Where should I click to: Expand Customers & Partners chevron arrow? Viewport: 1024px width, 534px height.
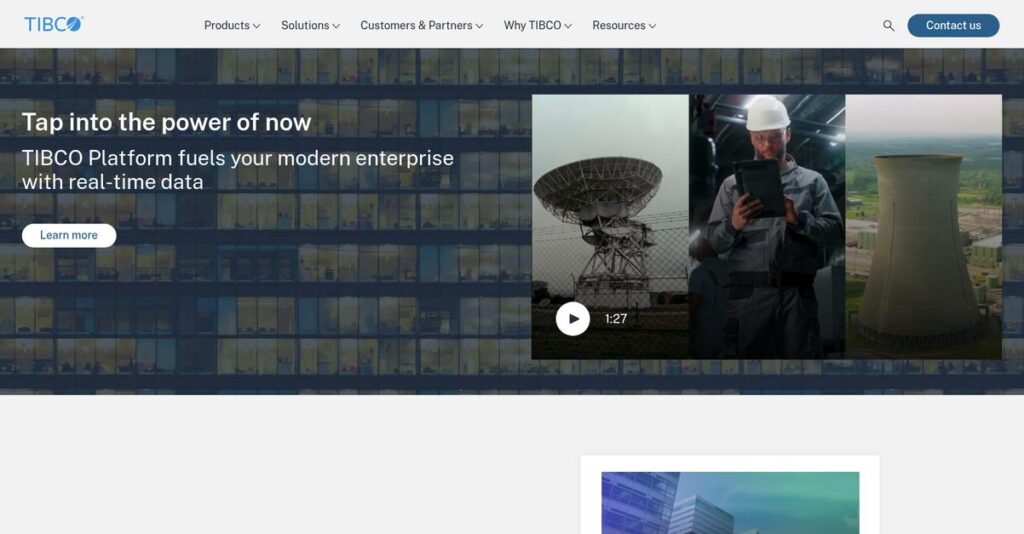point(479,26)
